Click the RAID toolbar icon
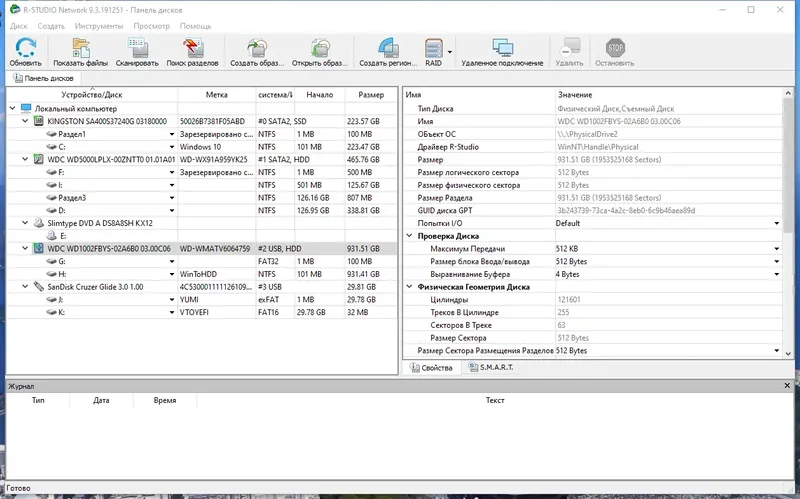800x499 pixels. coord(434,48)
